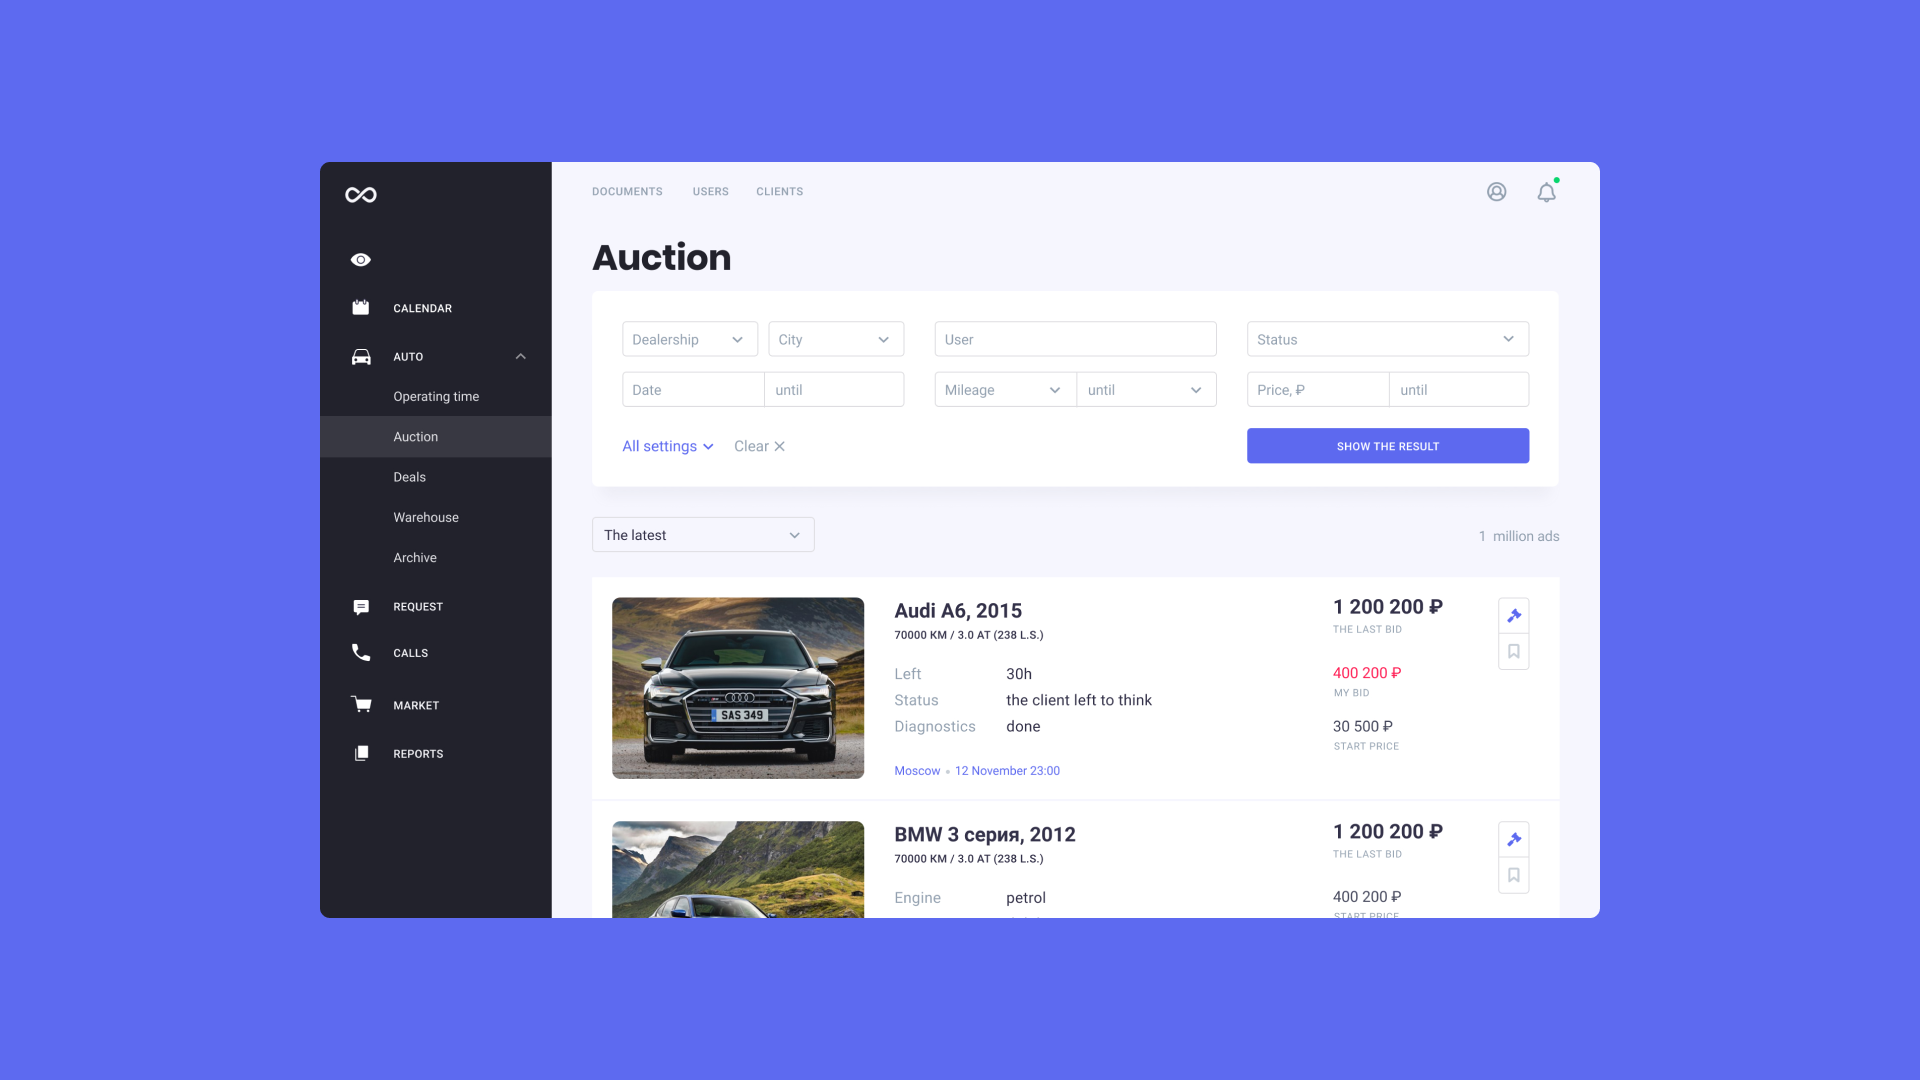Open the Status dropdown filter
Screen dimensions: 1920x1080
(x=1387, y=339)
